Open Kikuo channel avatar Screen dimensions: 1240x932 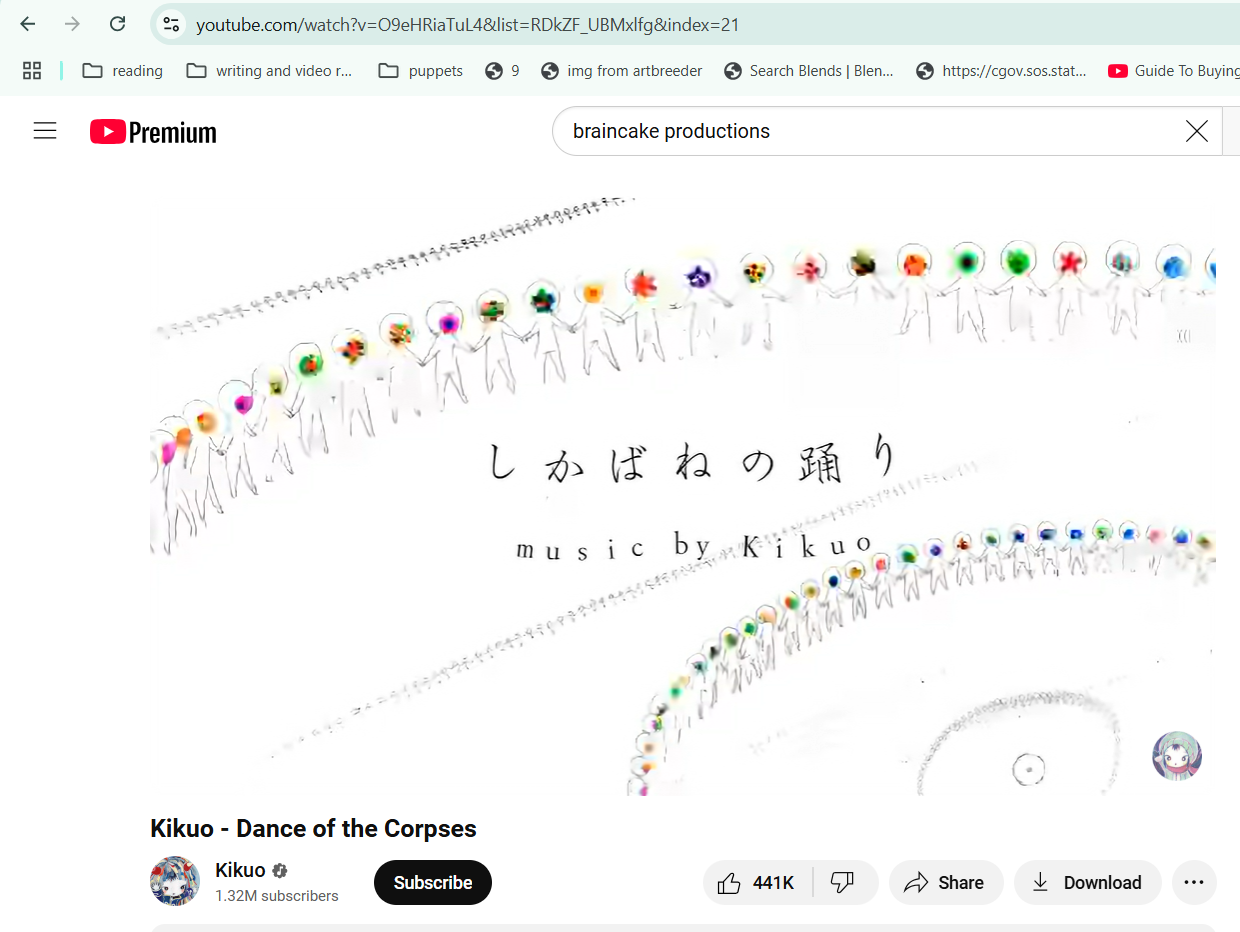(x=175, y=881)
